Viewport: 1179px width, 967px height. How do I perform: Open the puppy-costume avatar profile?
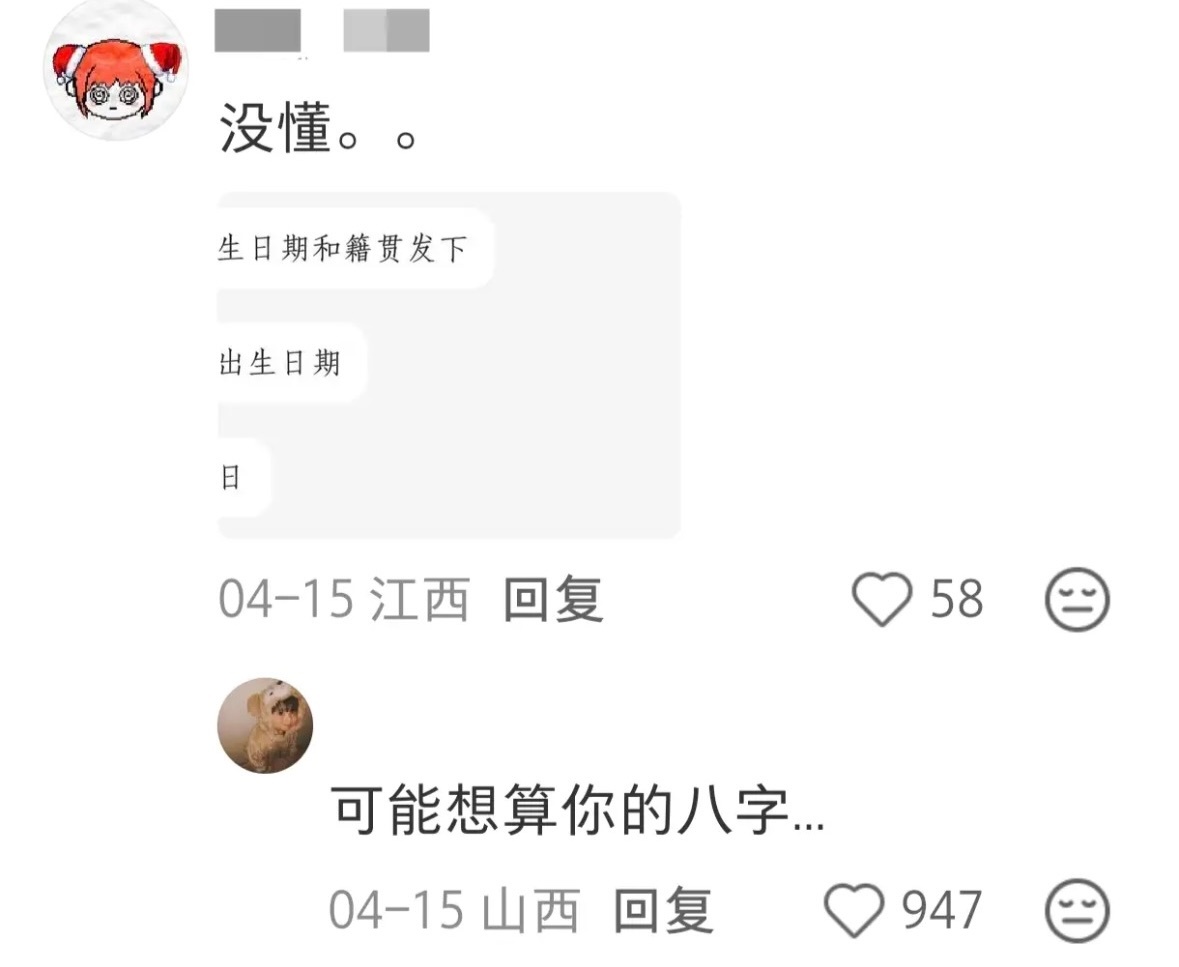(265, 725)
